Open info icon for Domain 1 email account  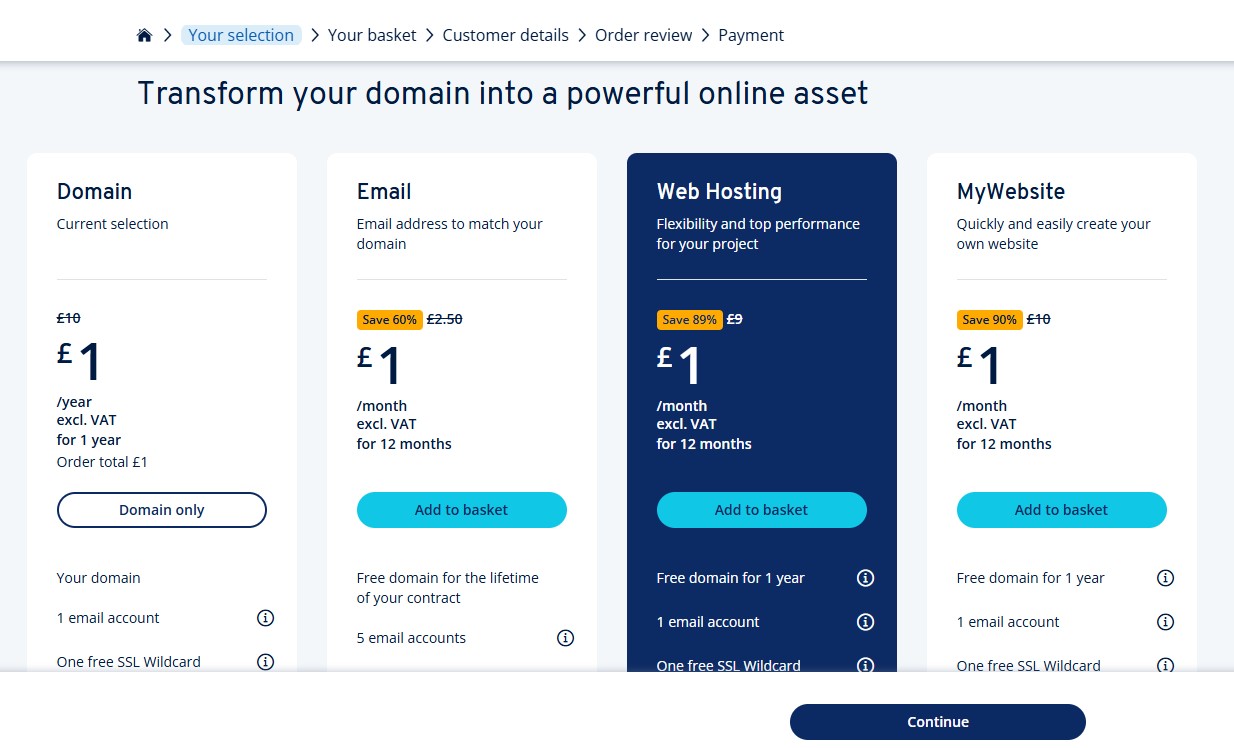[265, 618]
